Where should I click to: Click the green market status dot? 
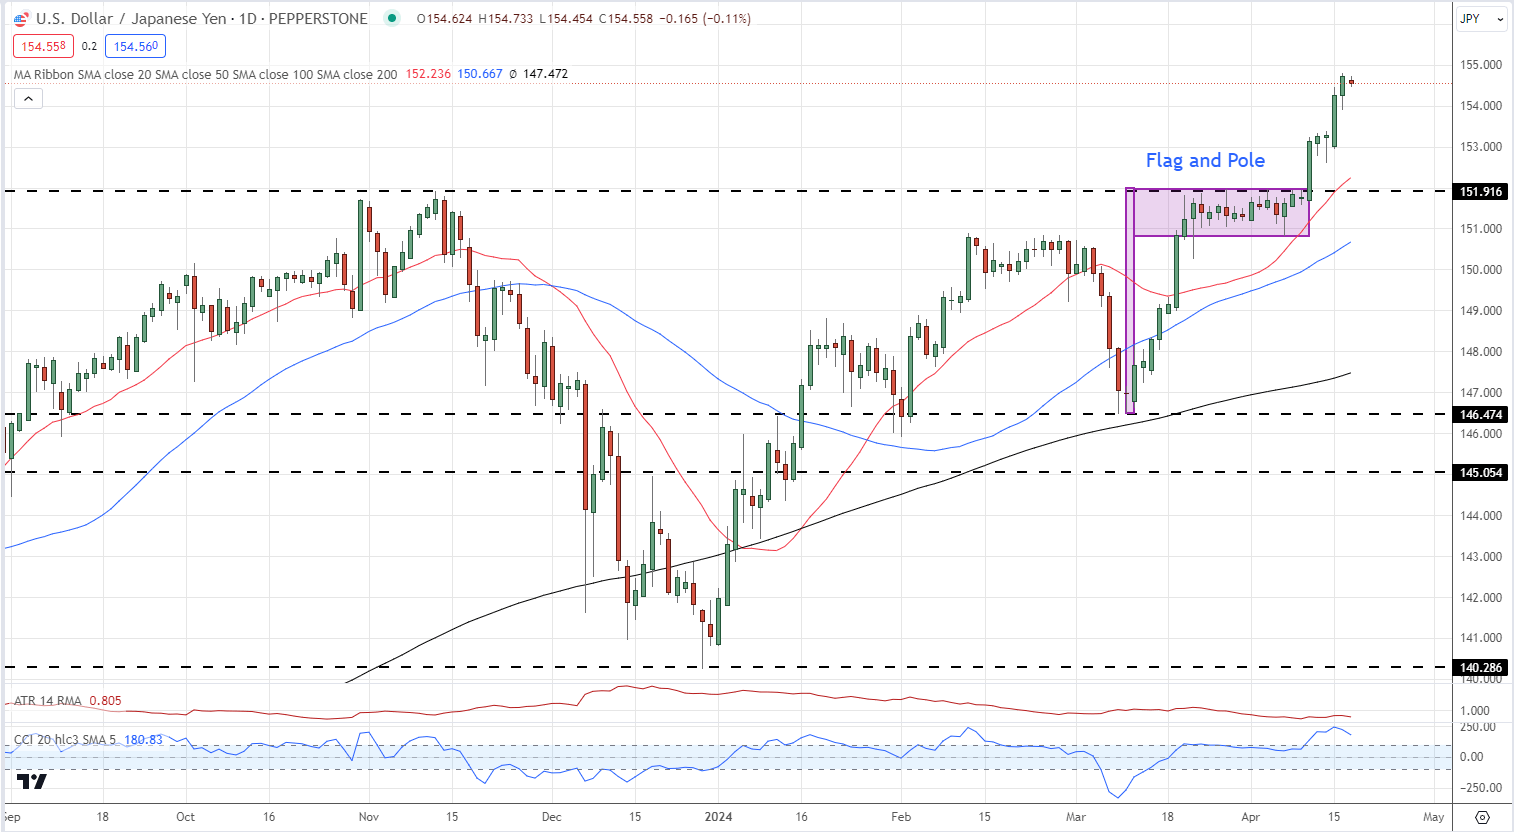point(392,18)
